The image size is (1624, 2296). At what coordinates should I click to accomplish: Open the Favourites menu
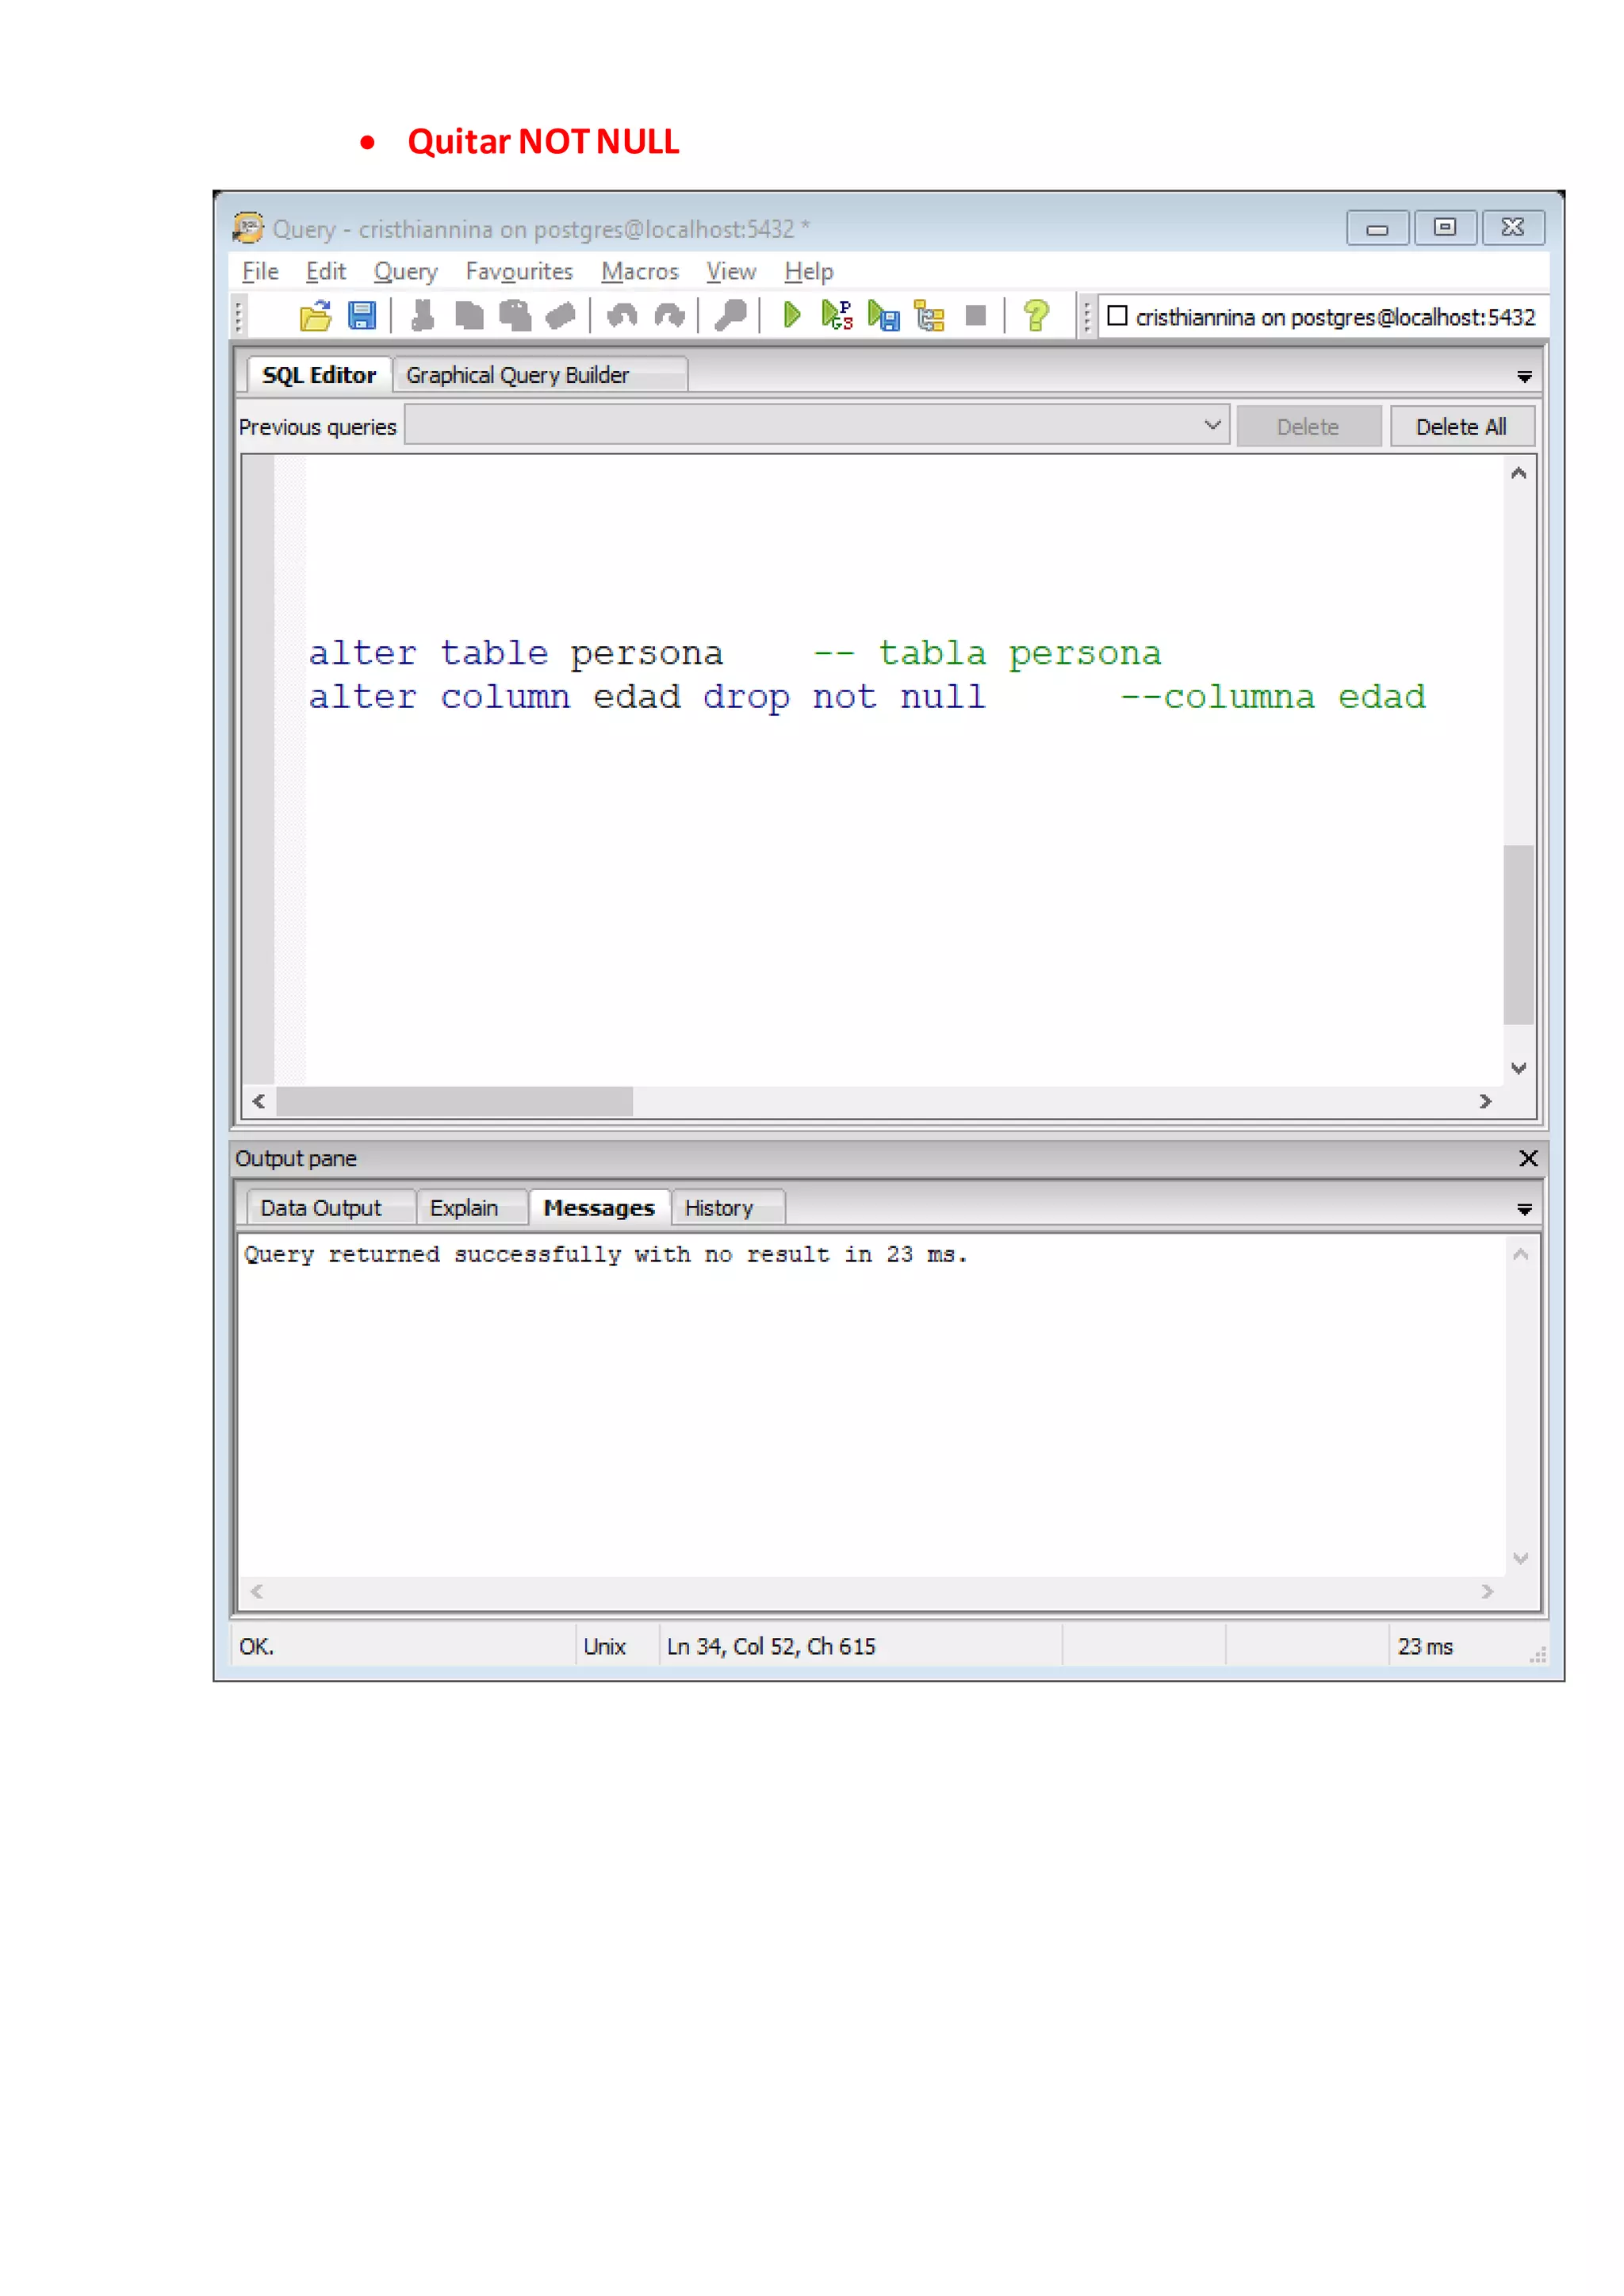pos(519,271)
